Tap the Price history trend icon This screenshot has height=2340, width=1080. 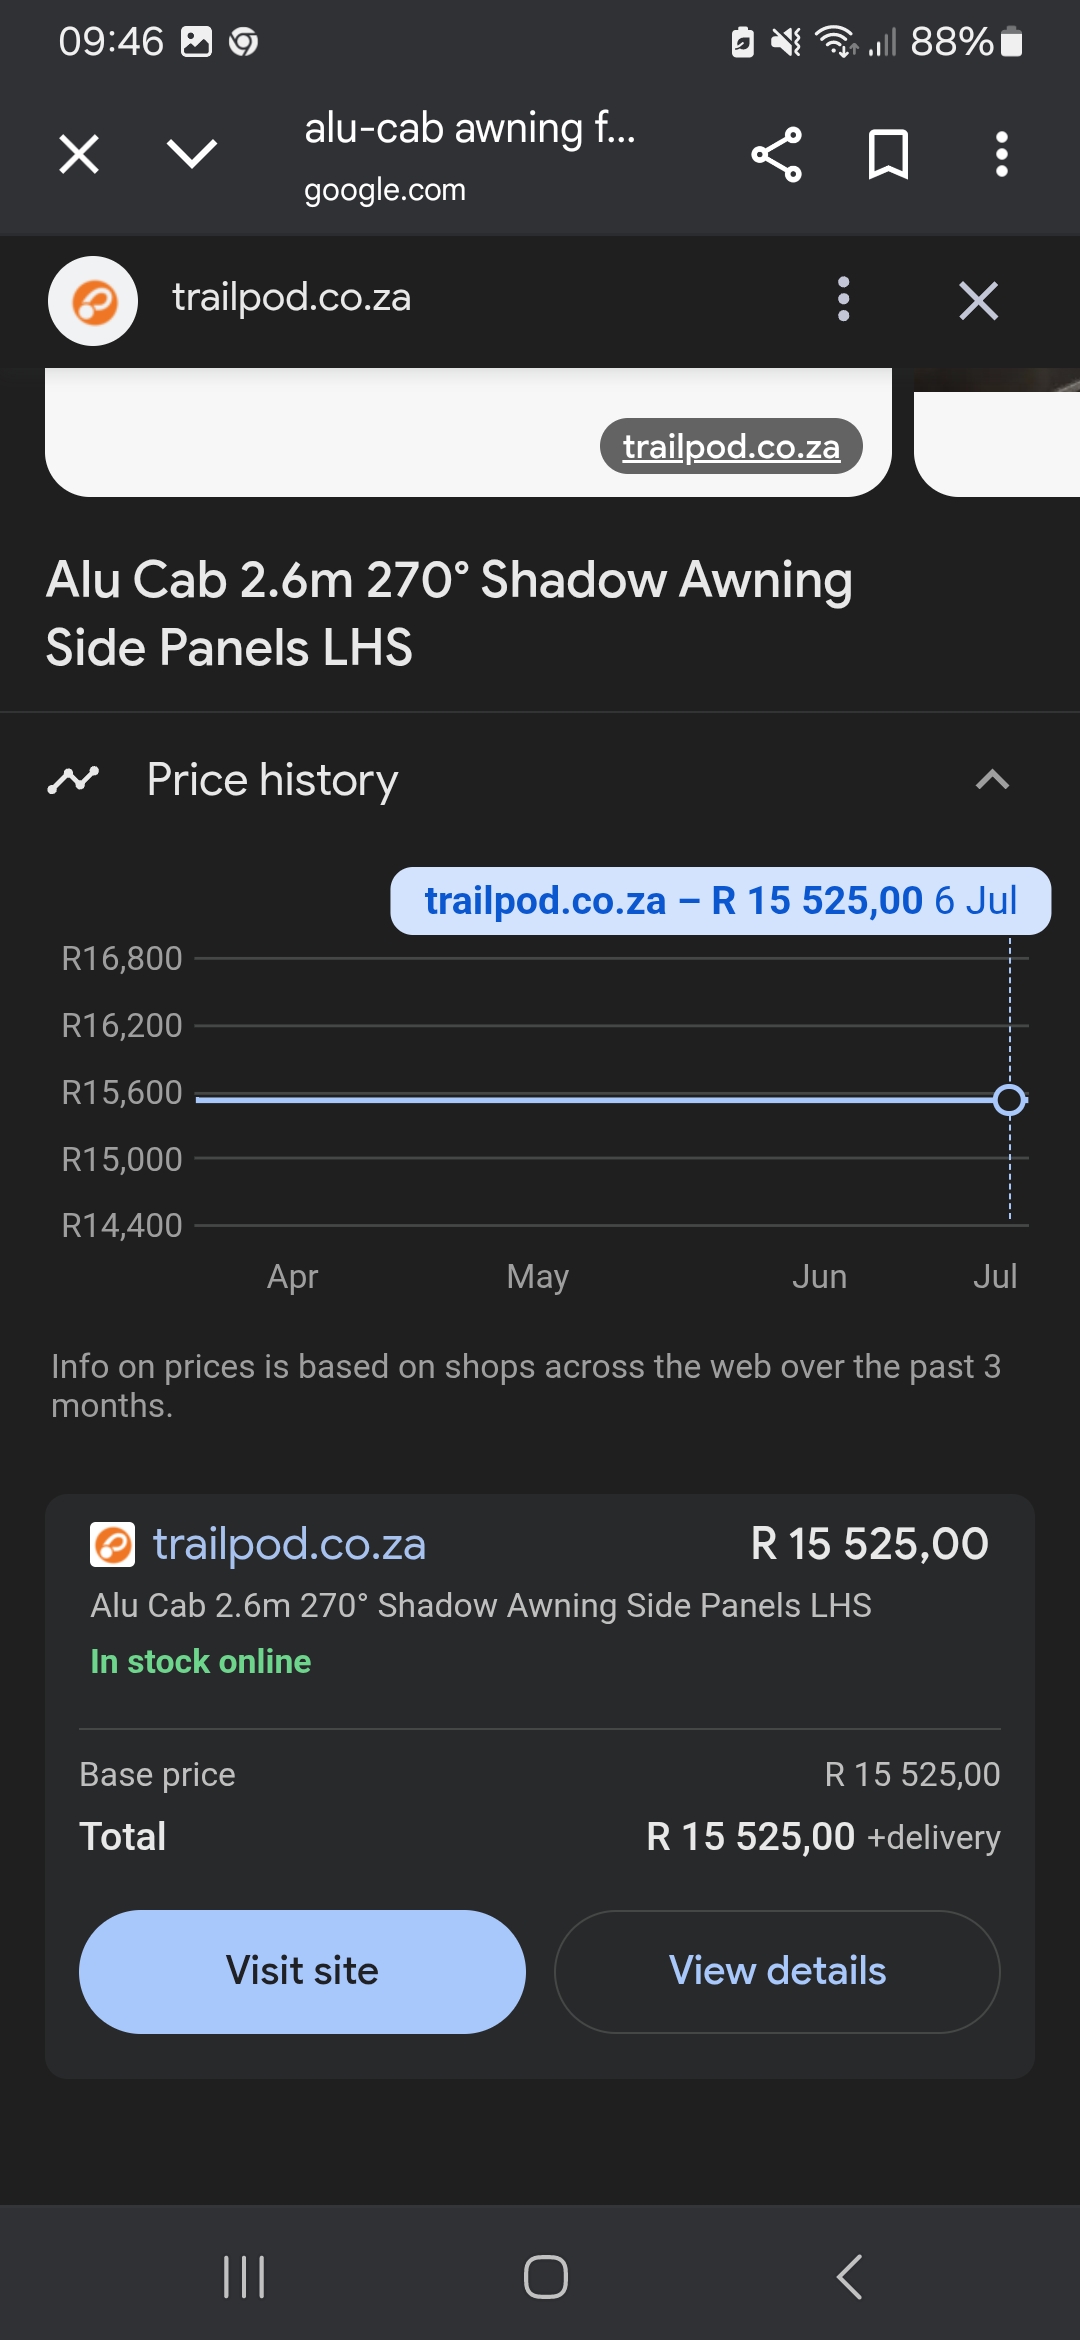click(73, 780)
